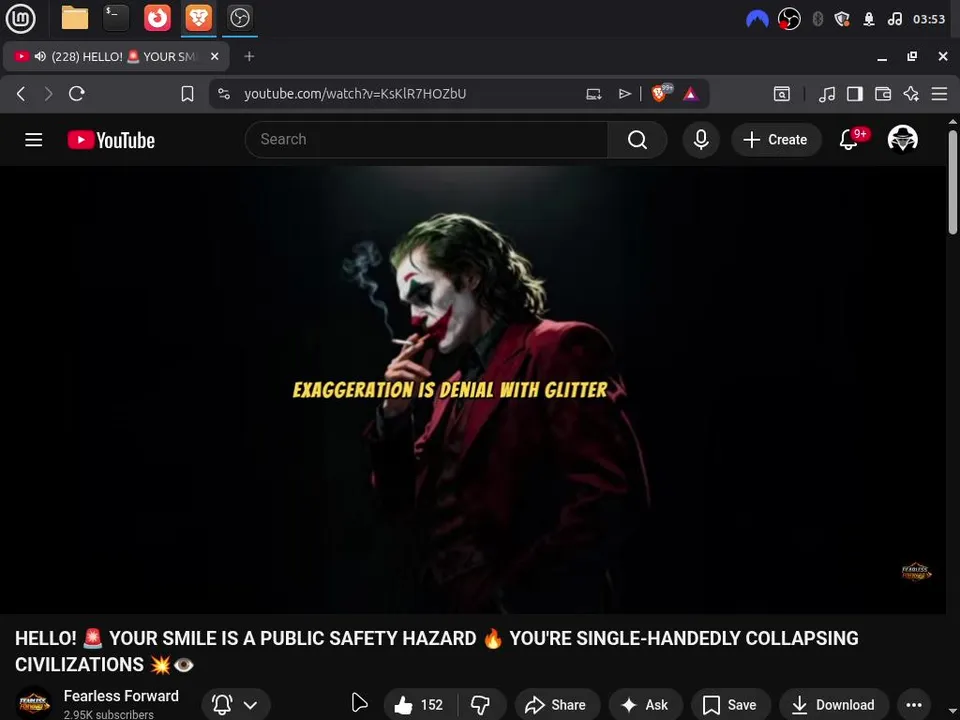Viewport: 960px width, 720px height.
Task: View site information and permissions icon
Action: [x=224, y=94]
